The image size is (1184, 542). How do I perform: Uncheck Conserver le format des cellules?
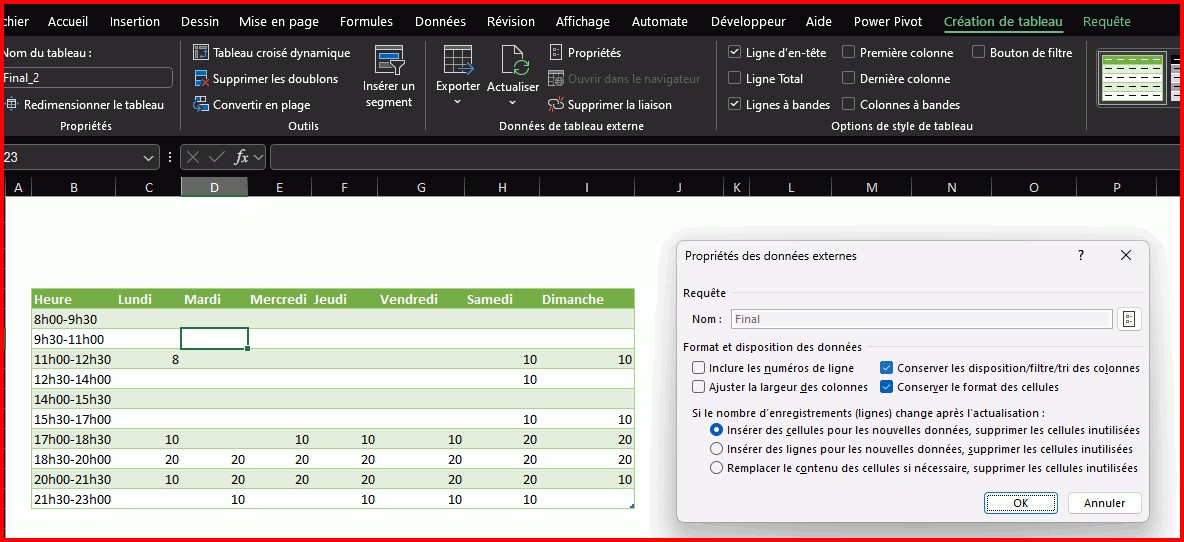coord(887,387)
